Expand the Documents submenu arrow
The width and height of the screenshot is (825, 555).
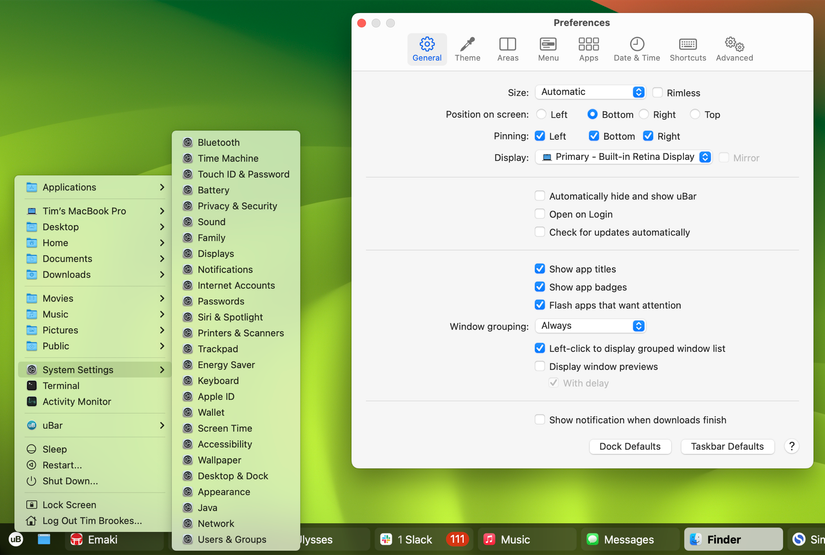162,258
